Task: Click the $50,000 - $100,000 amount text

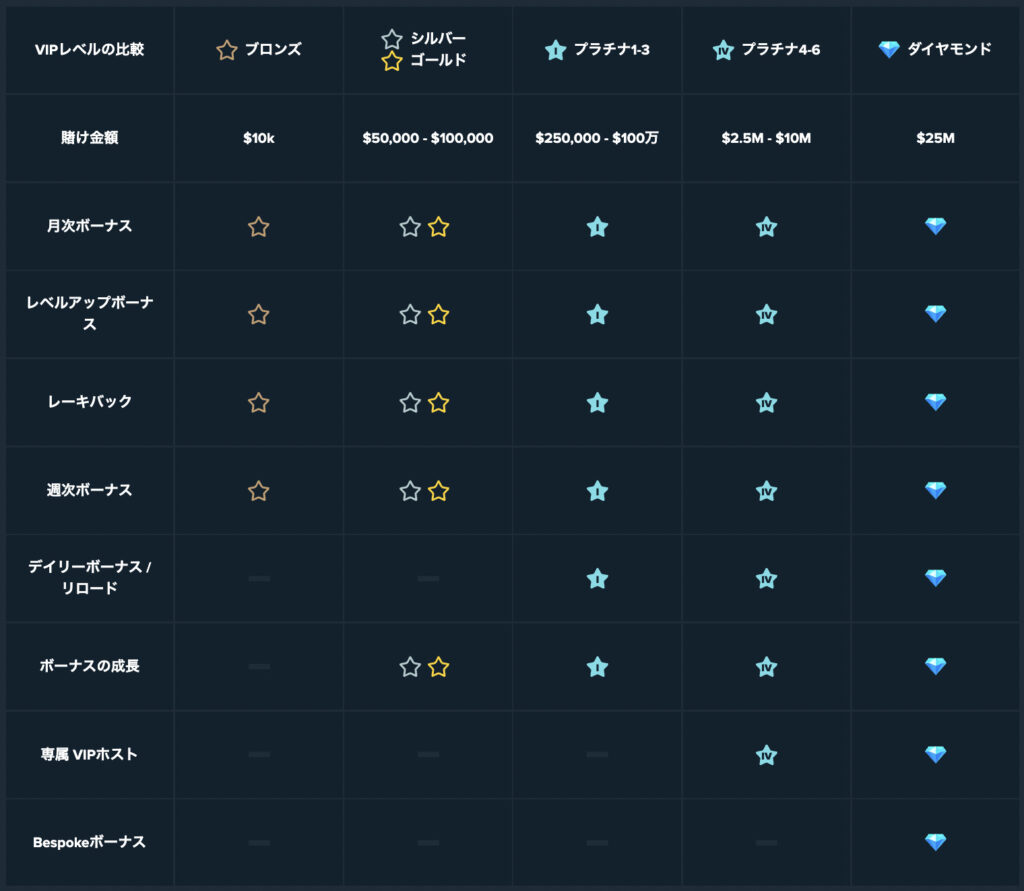Action: (428, 138)
